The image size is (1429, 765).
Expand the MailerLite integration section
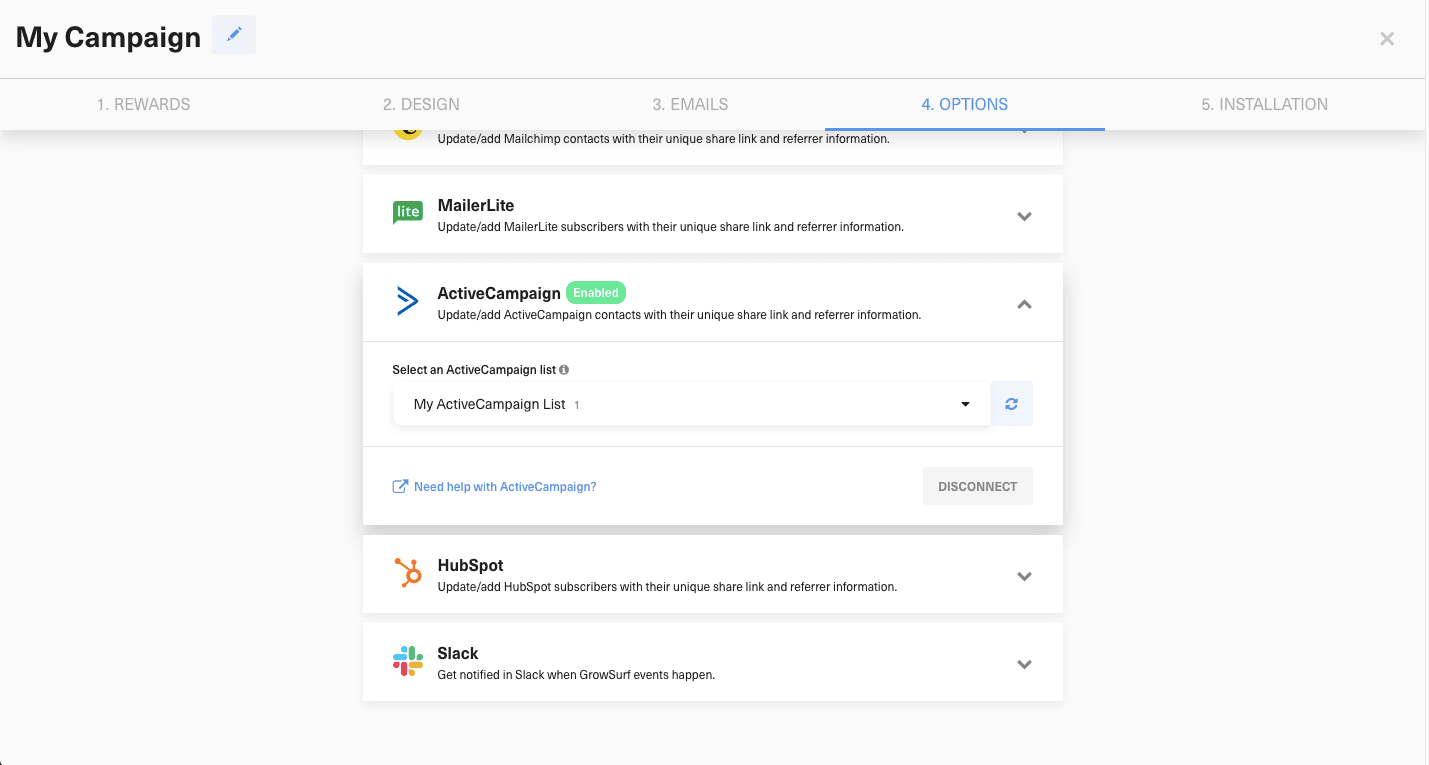1024,215
